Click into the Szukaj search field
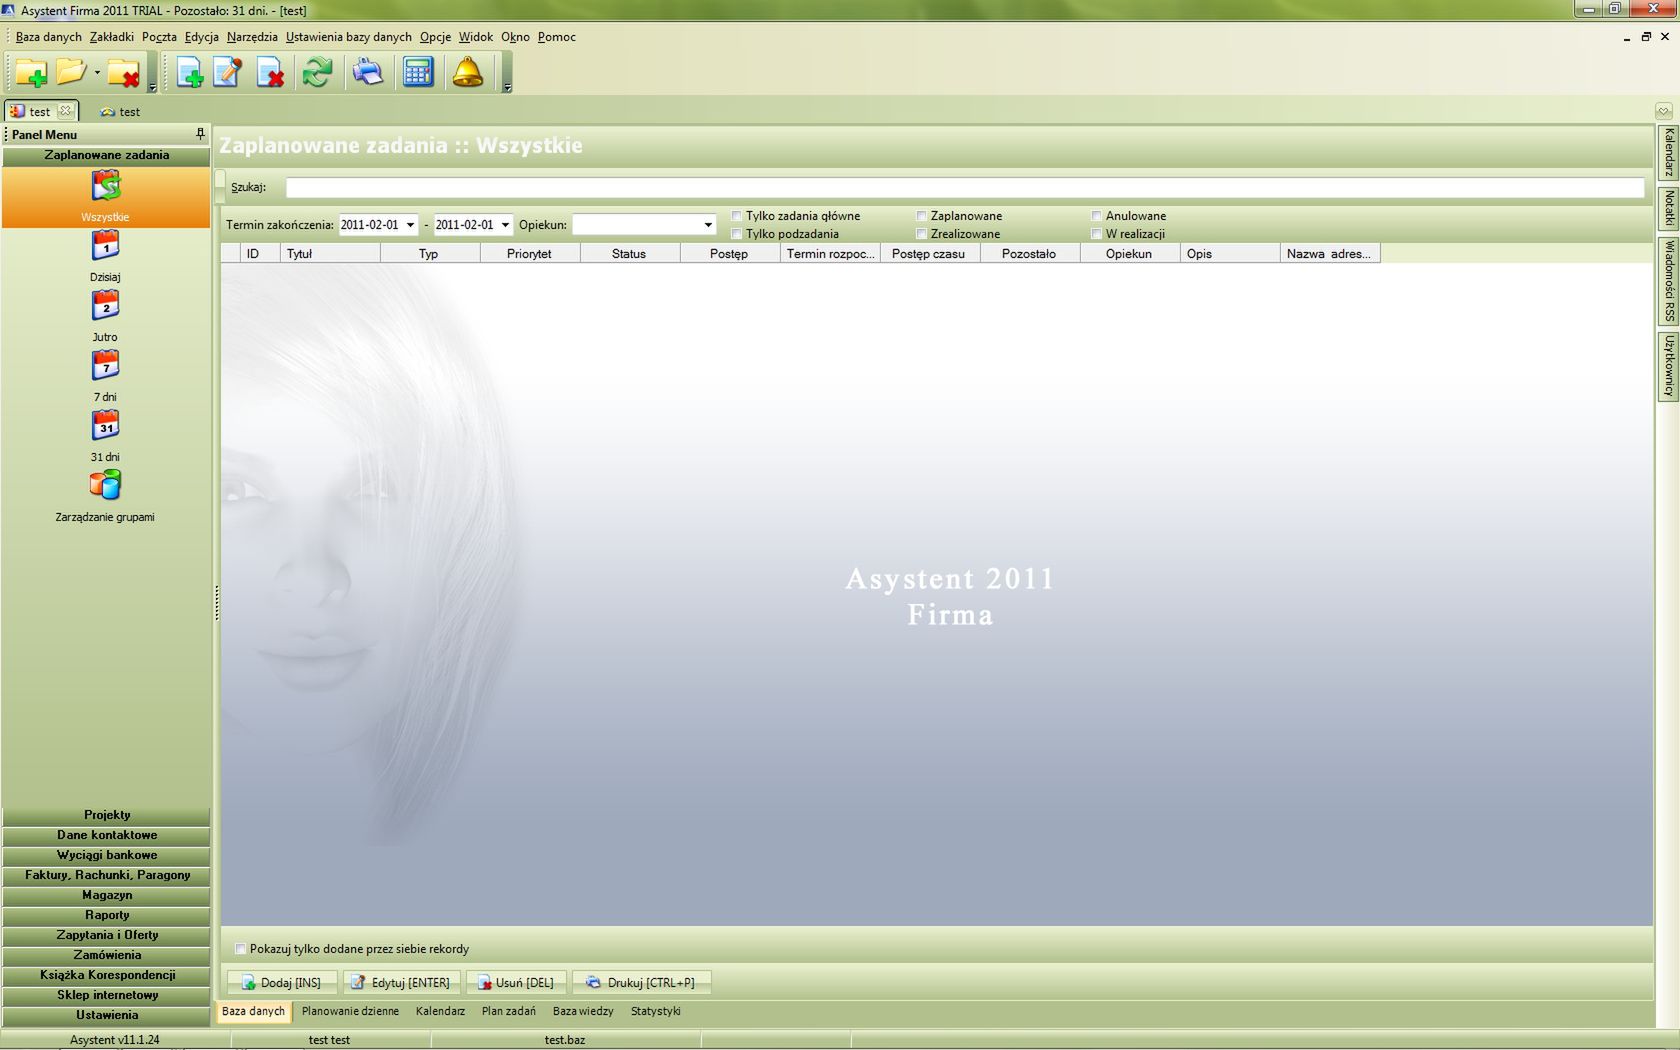 coord(965,187)
